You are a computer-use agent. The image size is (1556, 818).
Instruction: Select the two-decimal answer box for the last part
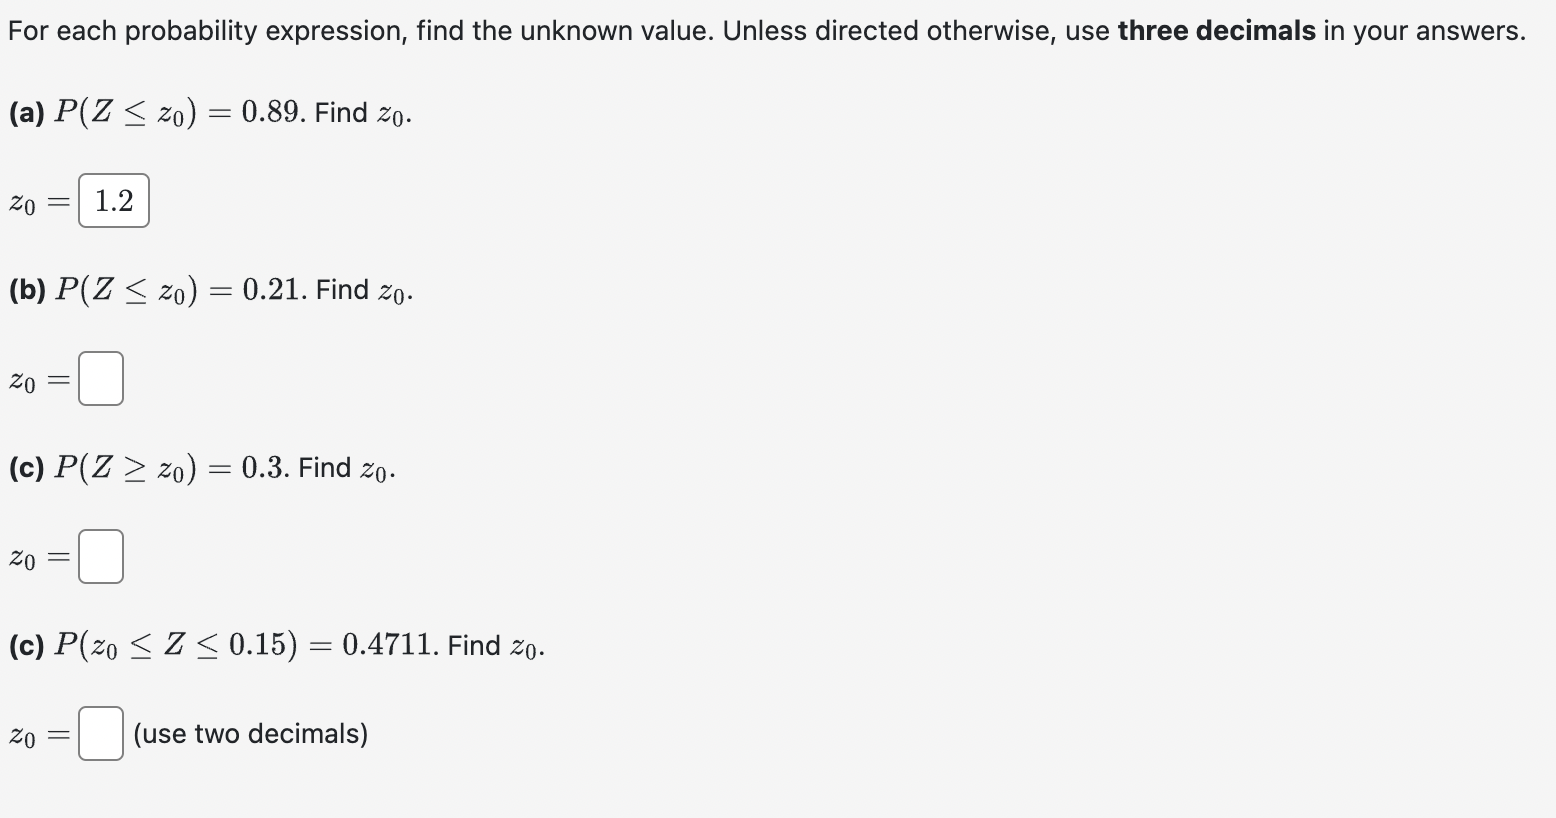point(101,733)
